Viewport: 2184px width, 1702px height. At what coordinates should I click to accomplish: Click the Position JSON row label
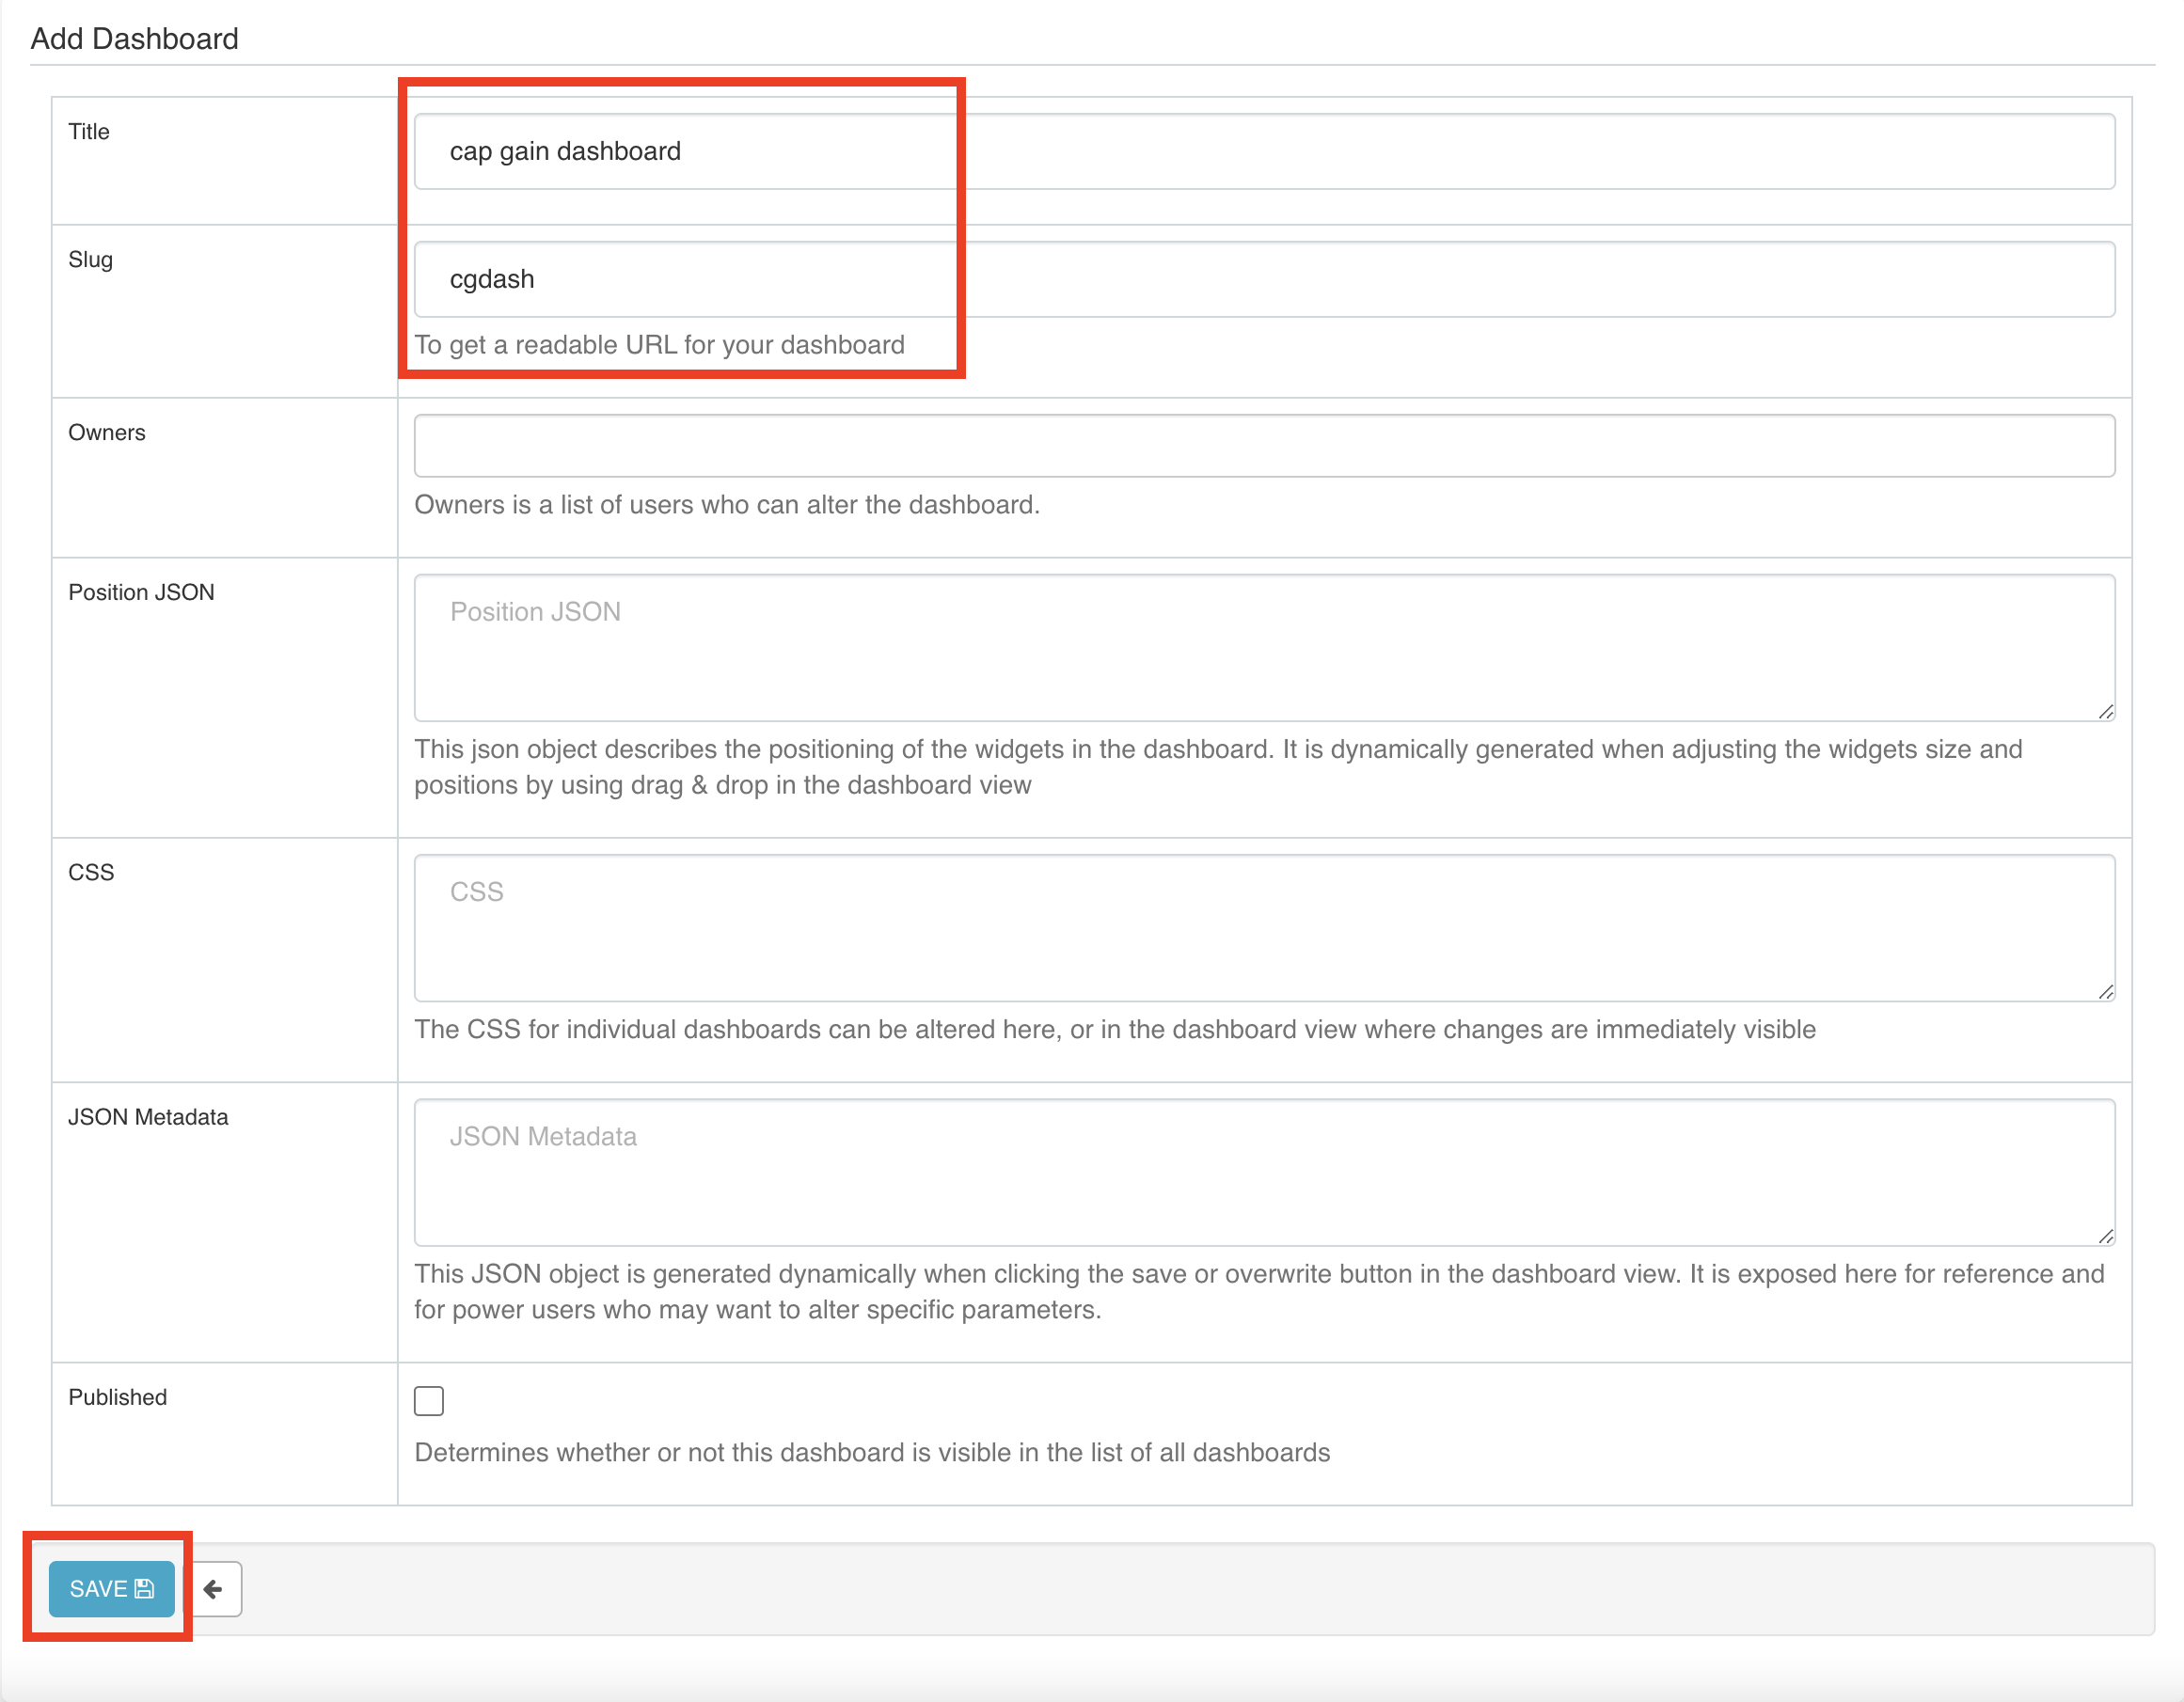click(x=141, y=592)
